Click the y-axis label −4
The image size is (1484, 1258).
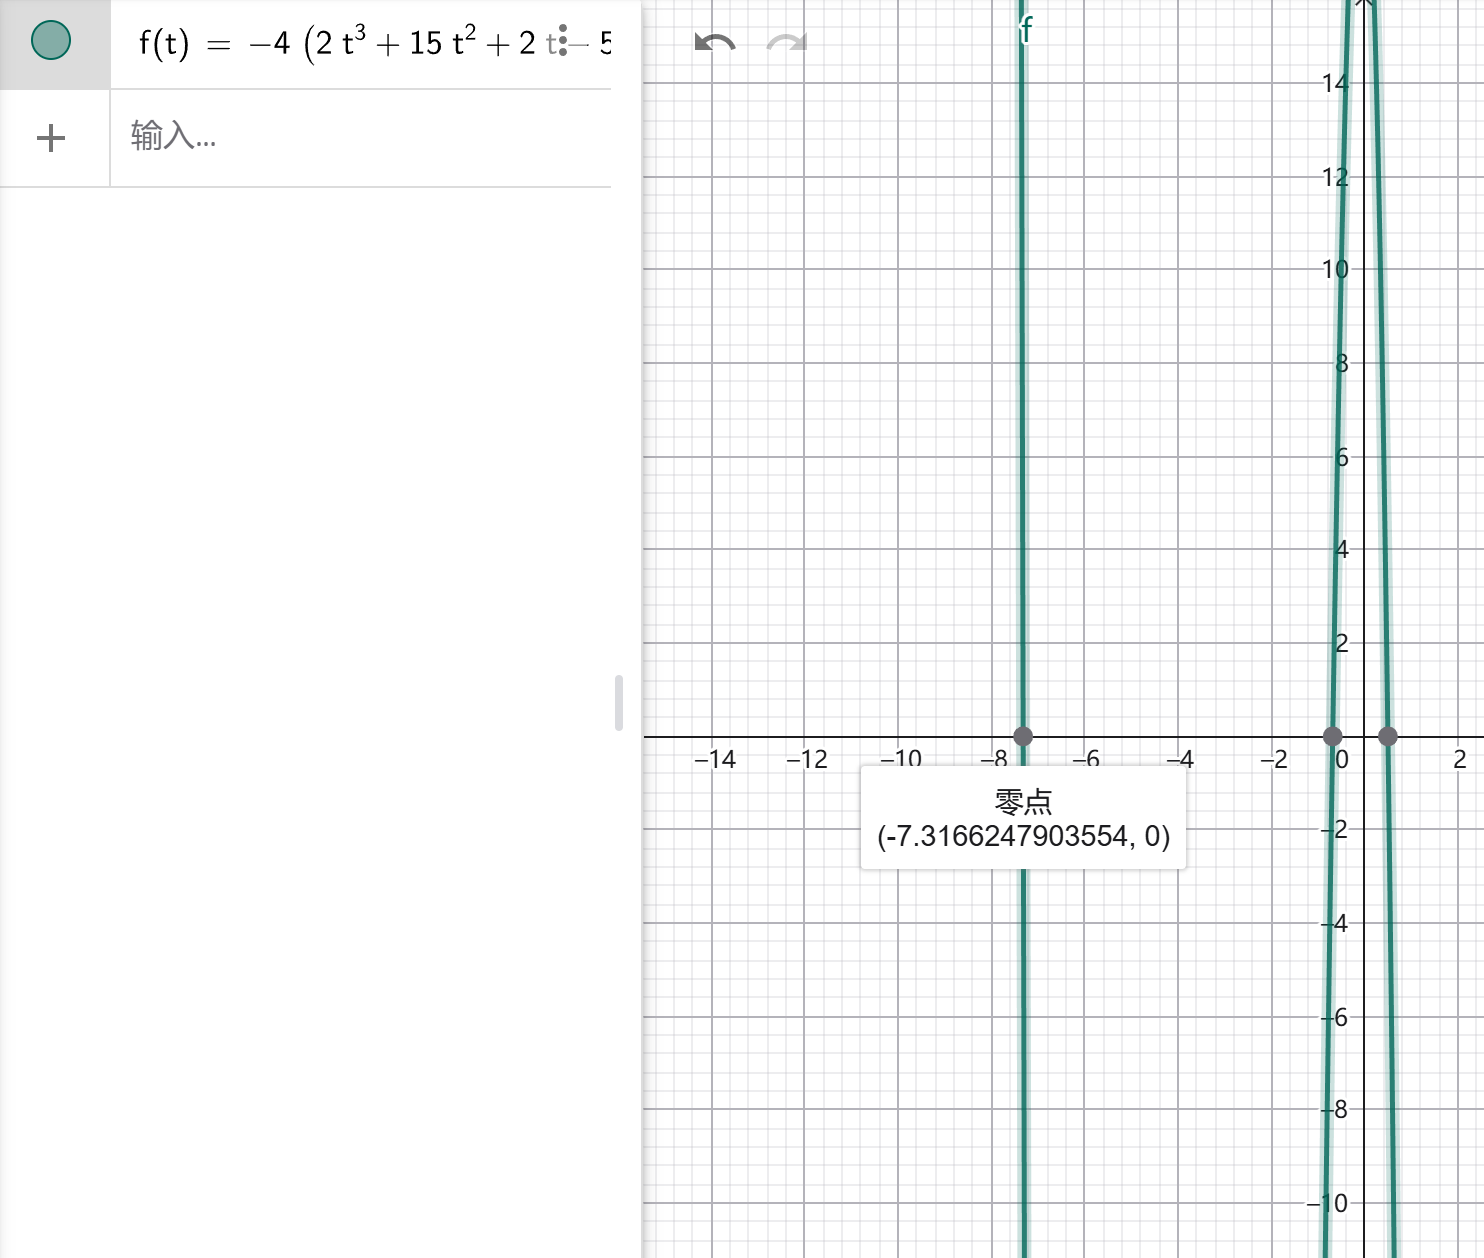[1335, 923]
